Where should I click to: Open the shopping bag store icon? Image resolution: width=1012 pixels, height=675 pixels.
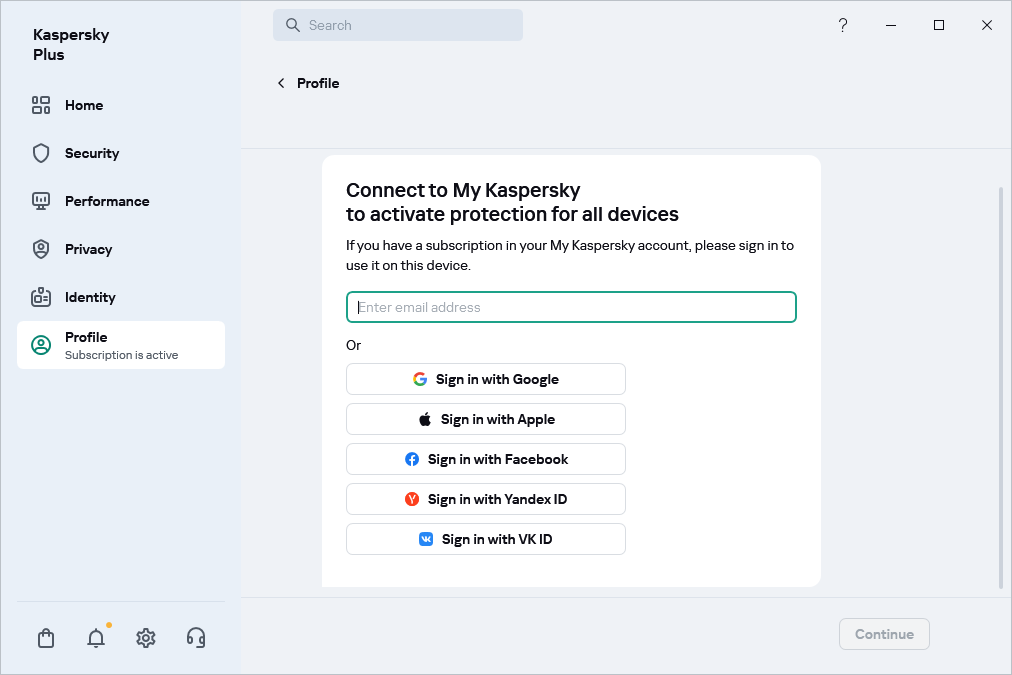point(46,638)
